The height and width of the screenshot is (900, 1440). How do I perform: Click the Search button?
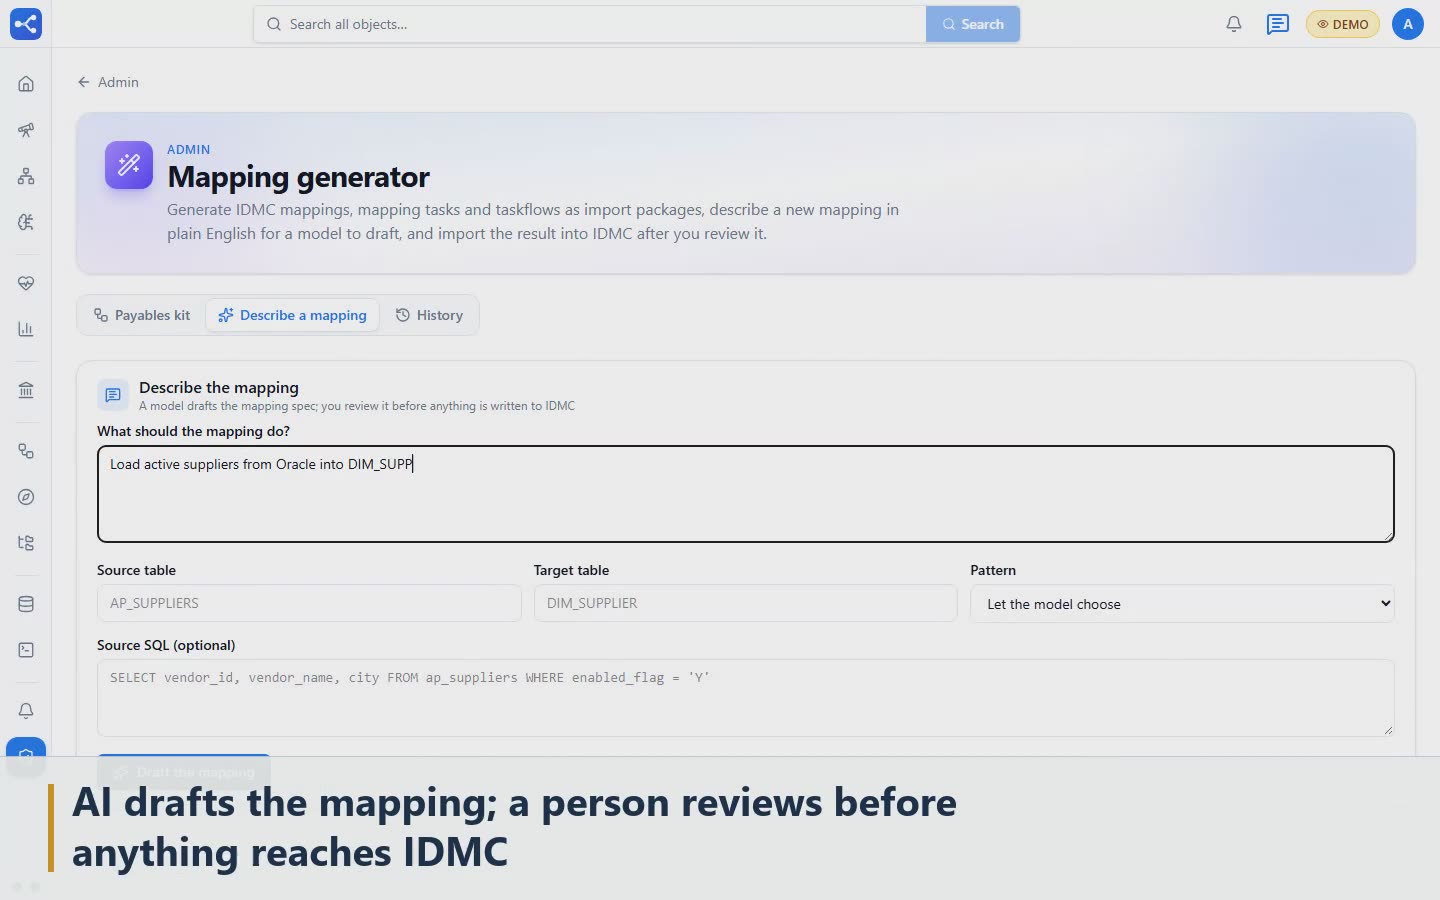click(973, 24)
